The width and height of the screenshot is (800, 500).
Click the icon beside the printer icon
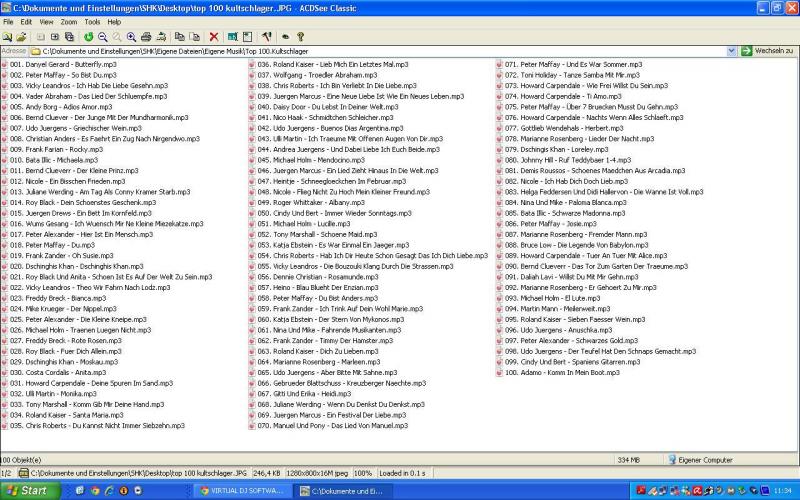(161, 37)
